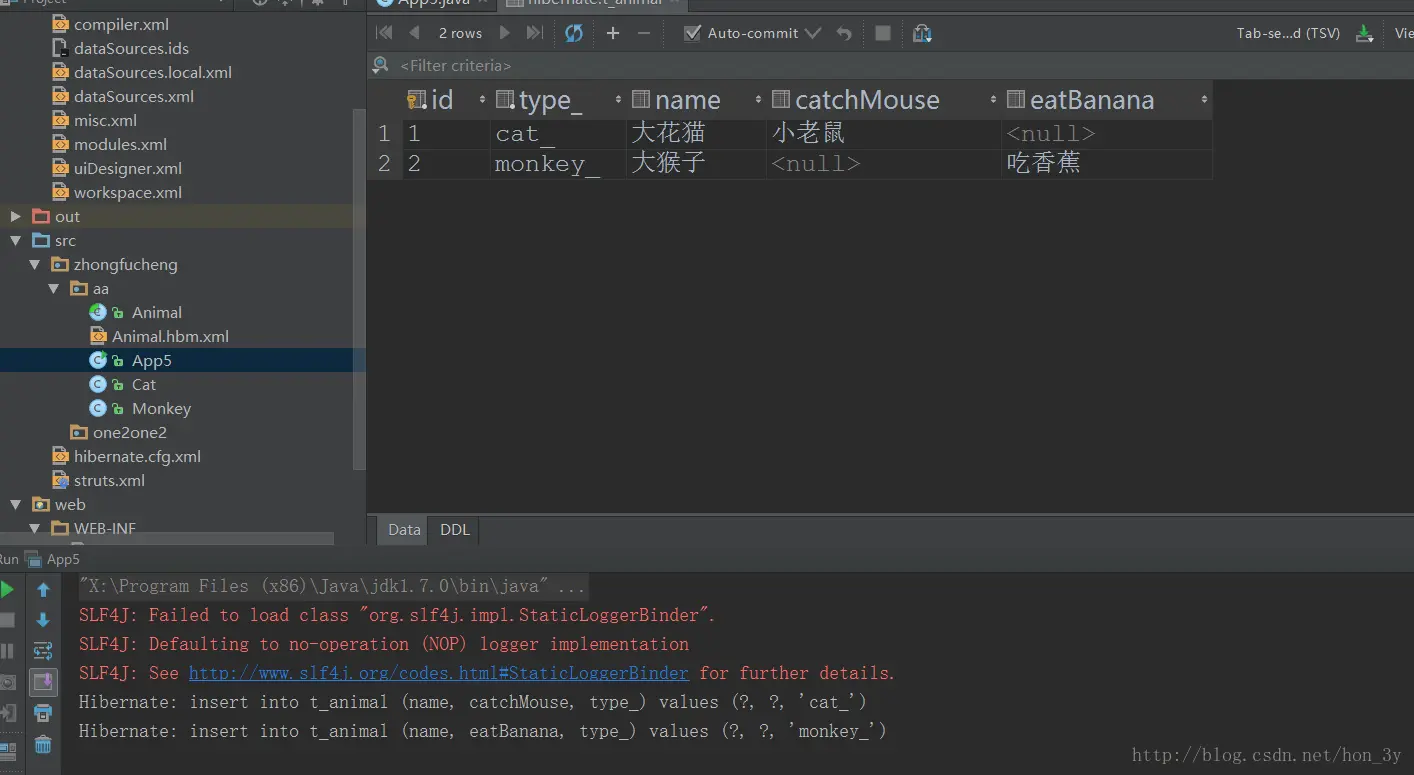Open the Auto-commit dropdown chevron
1414x775 pixels.
coord(812,32)
